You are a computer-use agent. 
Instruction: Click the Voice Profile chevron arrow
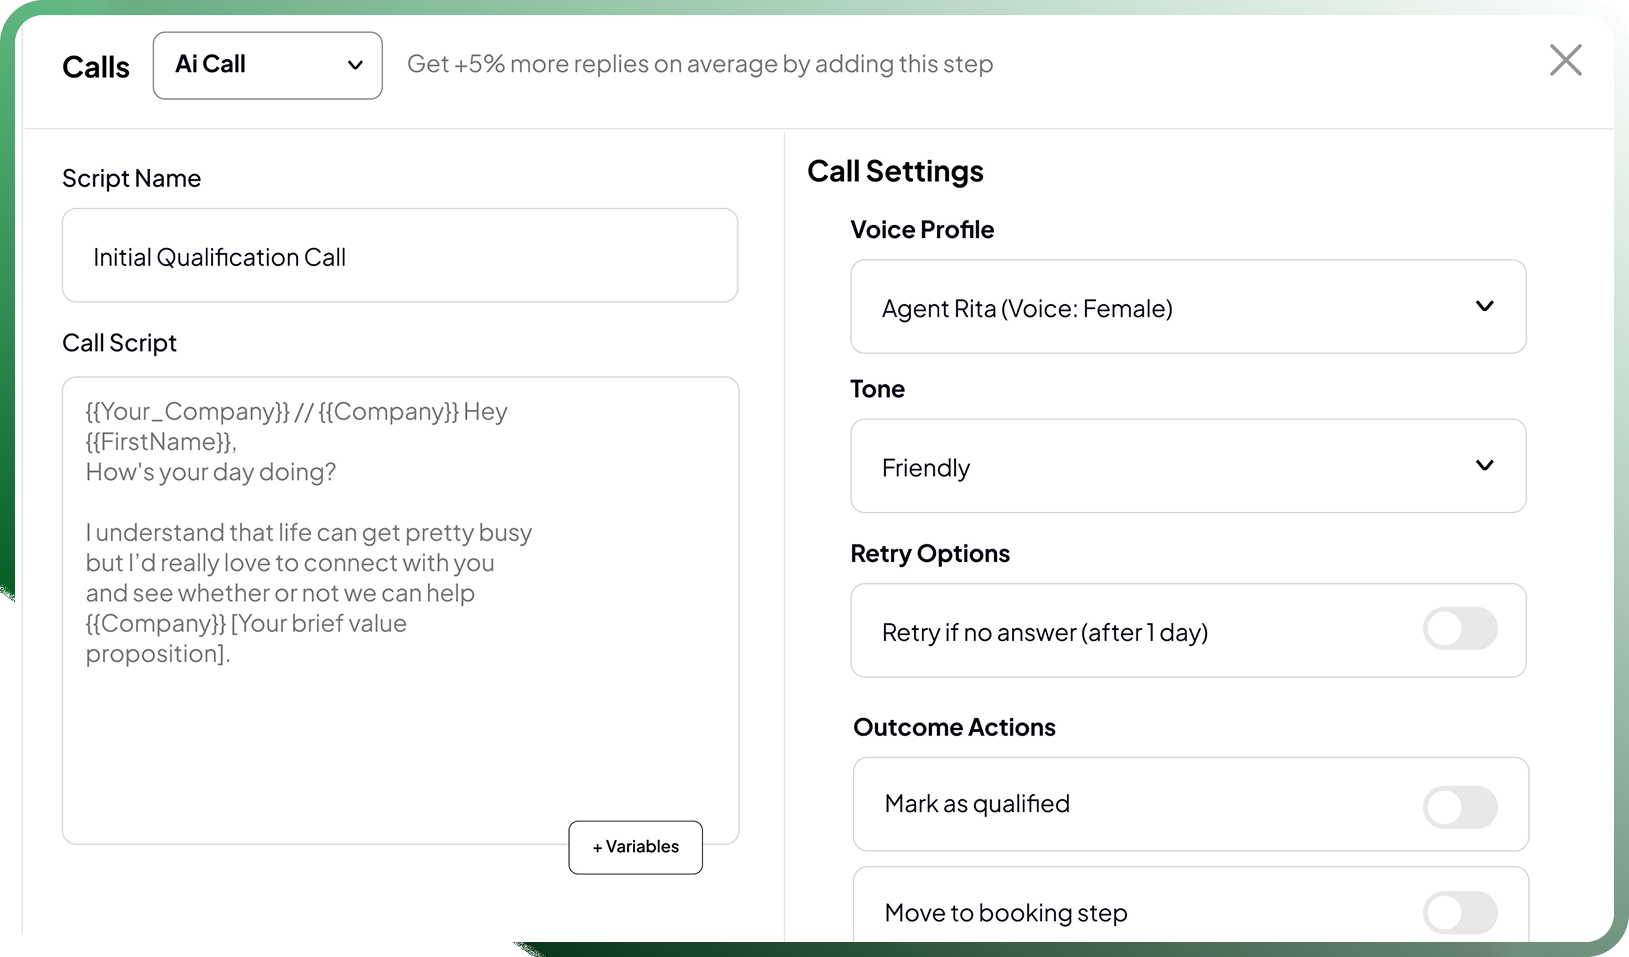(1484, 306)
